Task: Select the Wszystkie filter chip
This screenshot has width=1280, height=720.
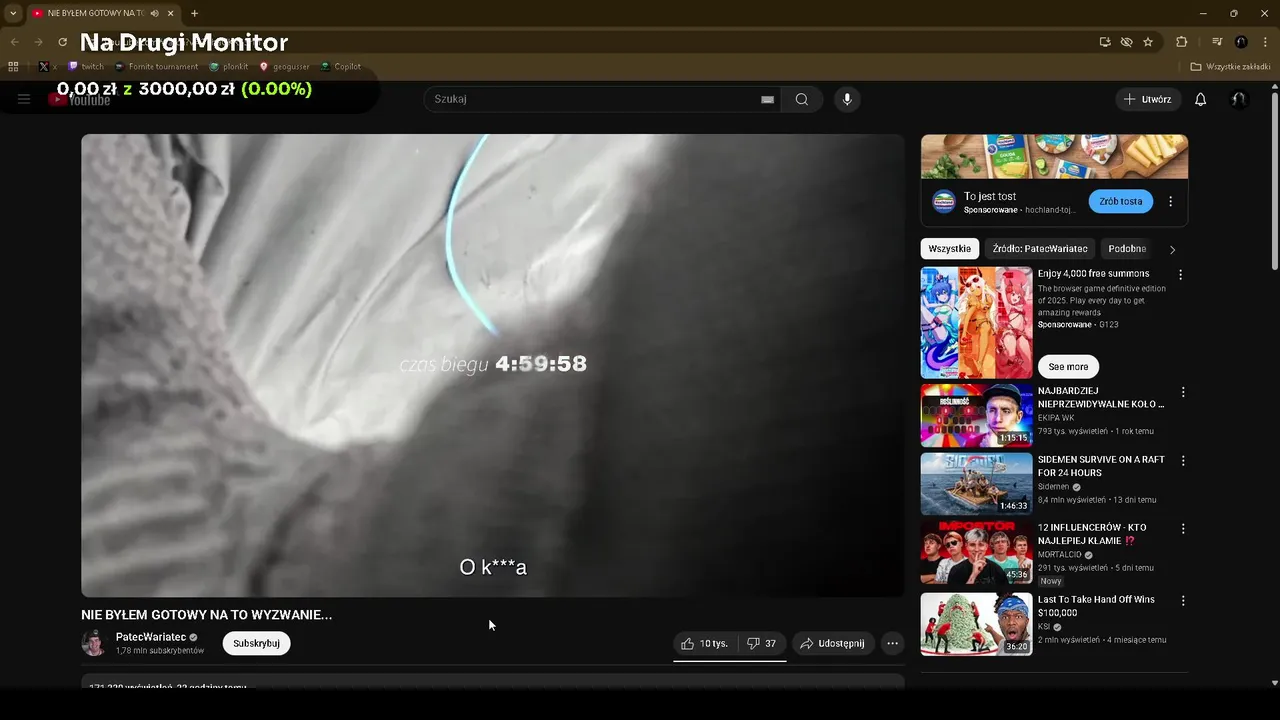Action: click(949, 248)
